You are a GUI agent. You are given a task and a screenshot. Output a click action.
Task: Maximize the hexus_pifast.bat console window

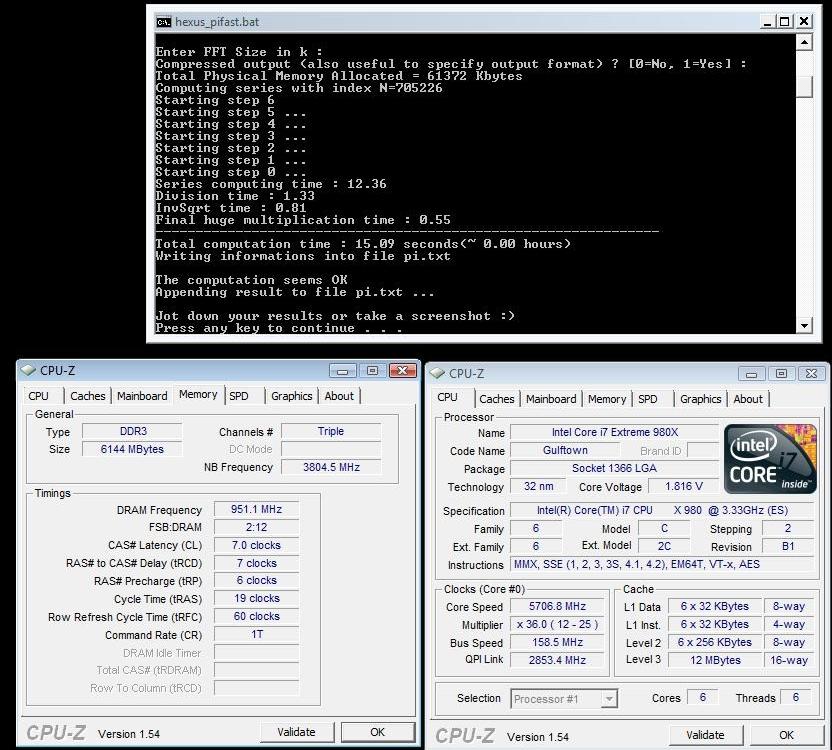(785, 21)
